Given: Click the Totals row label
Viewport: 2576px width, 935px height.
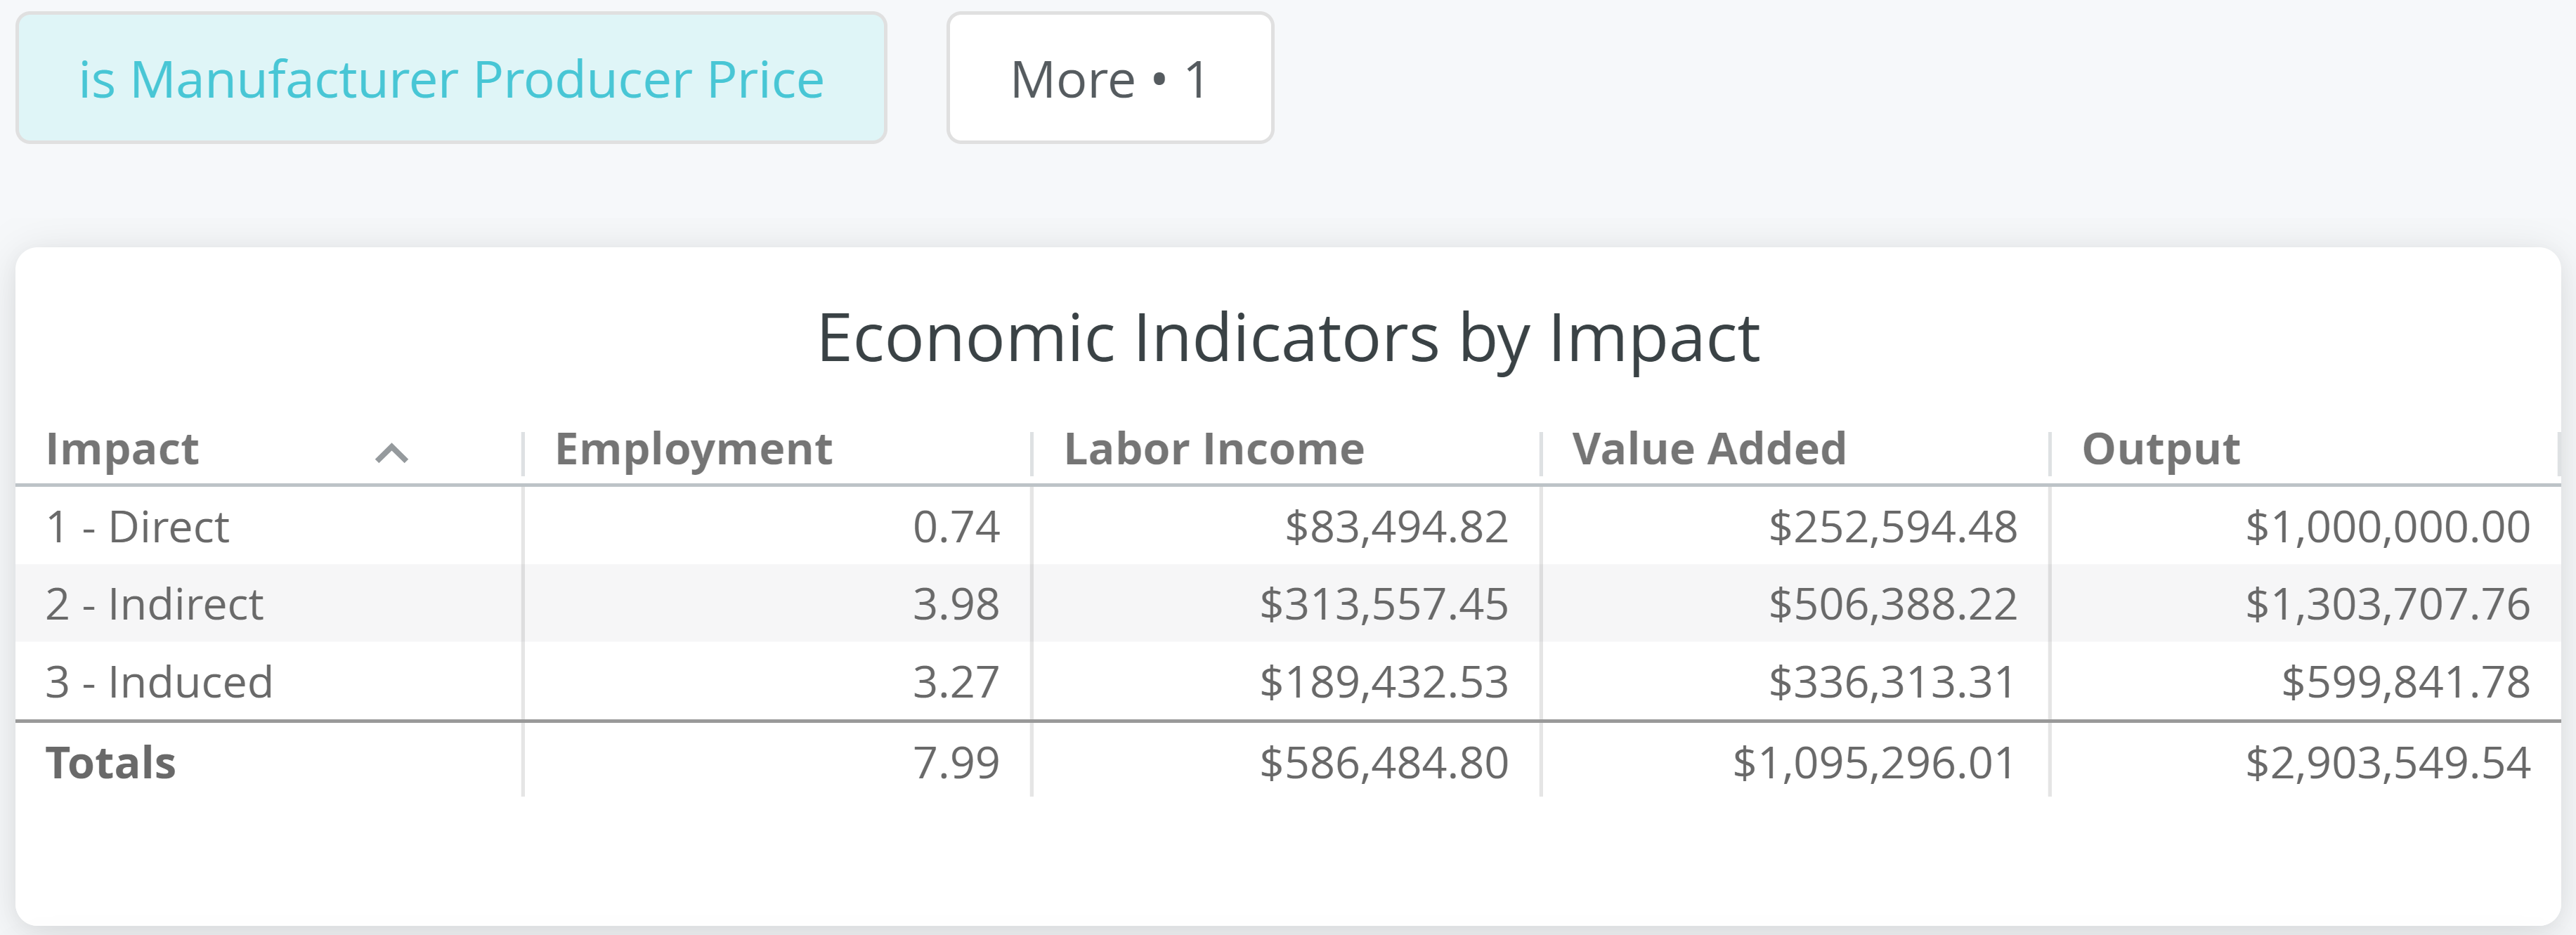Looking at the screenshot, I should [111, 763].
